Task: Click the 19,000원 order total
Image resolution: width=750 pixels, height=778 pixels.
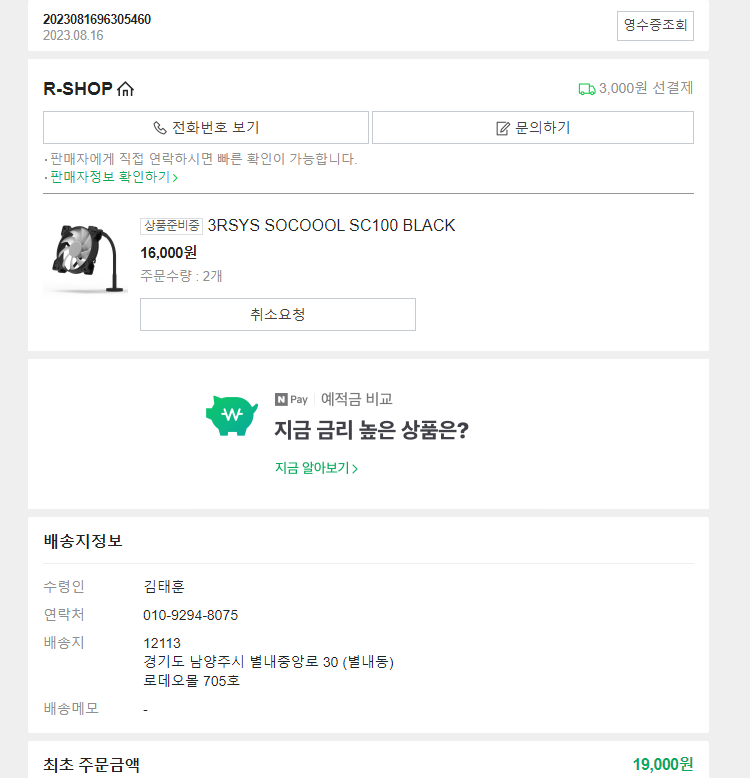Action: pos(662,765)
